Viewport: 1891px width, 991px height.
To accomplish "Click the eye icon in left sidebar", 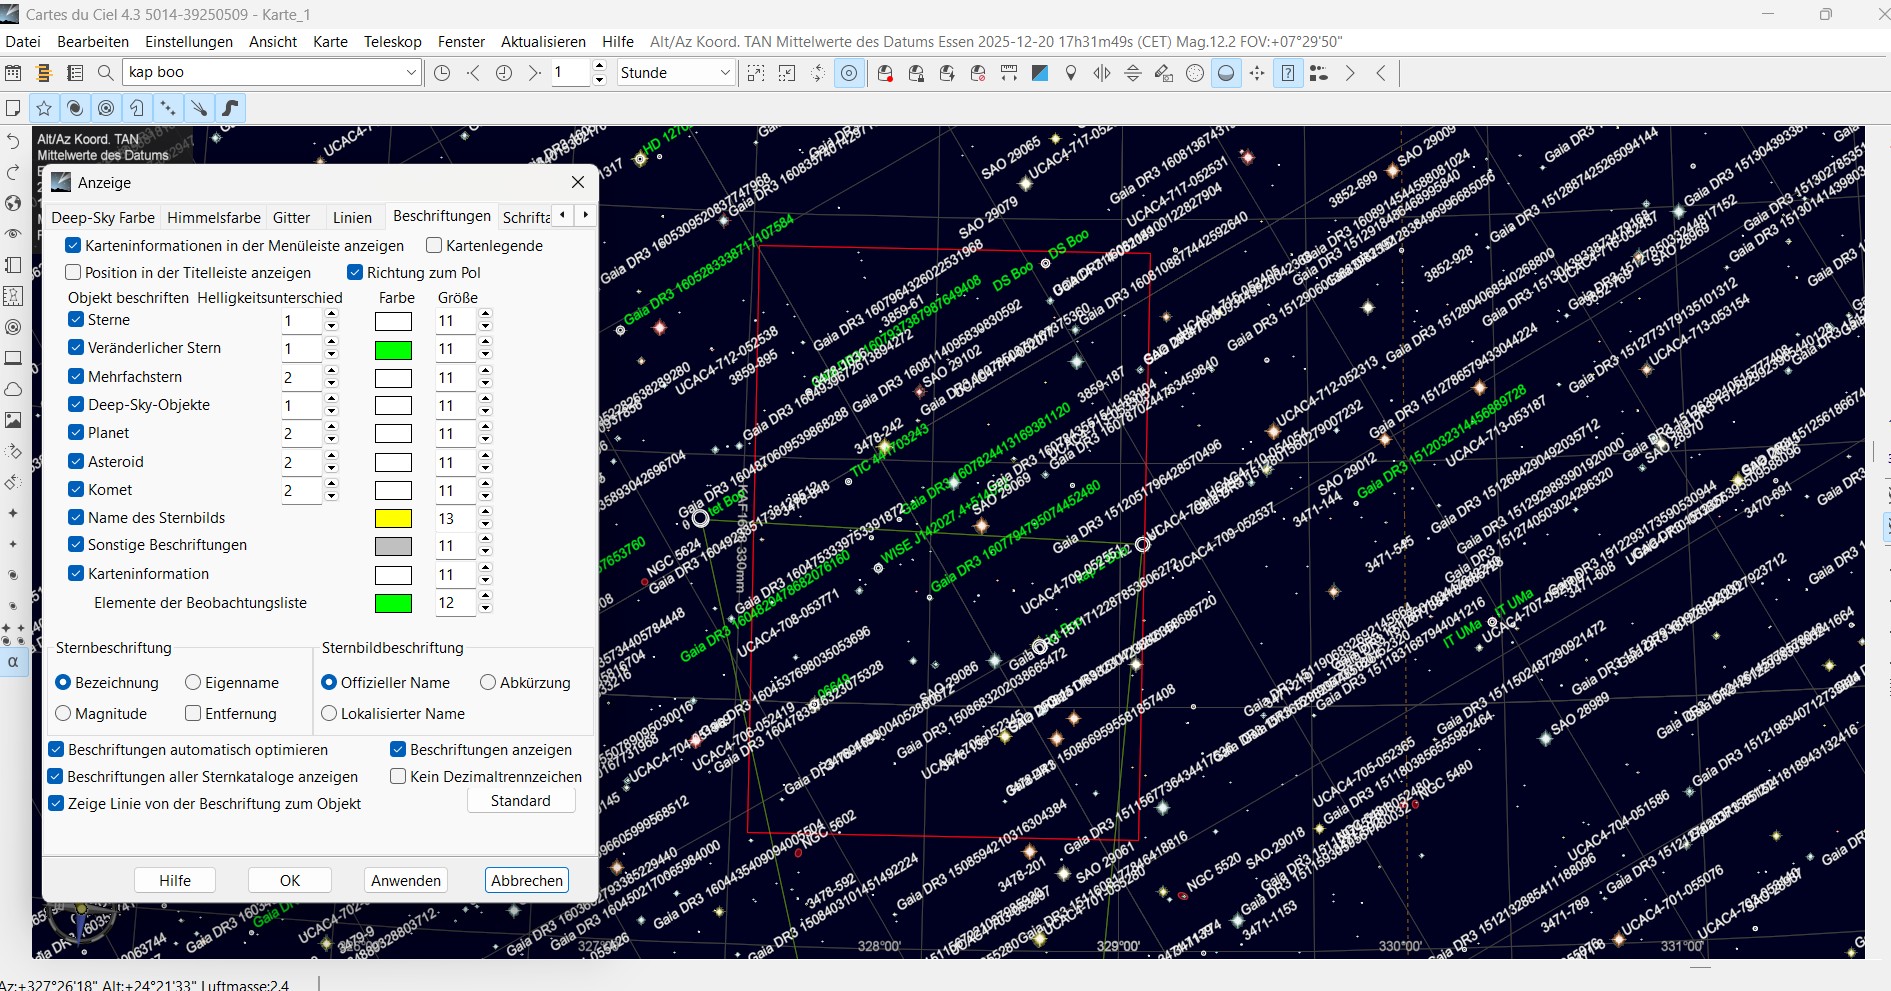I will tap(13, 234).
